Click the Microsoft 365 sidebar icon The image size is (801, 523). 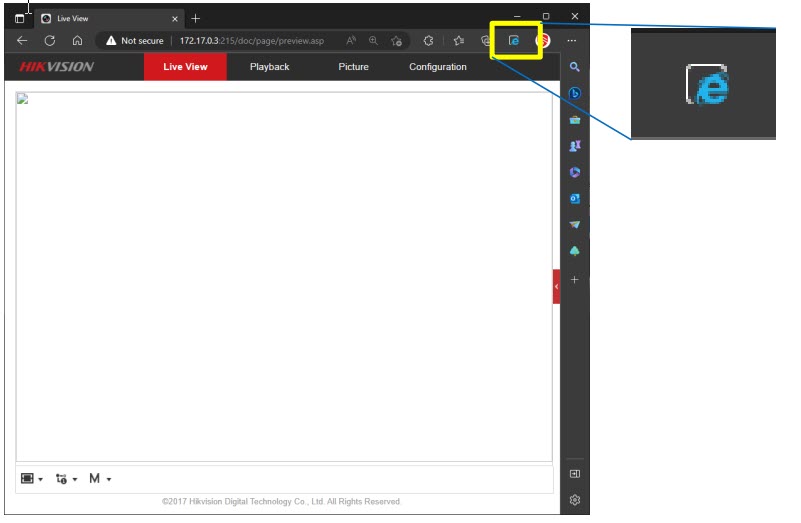pyautogui.click(x=575, y=172)
